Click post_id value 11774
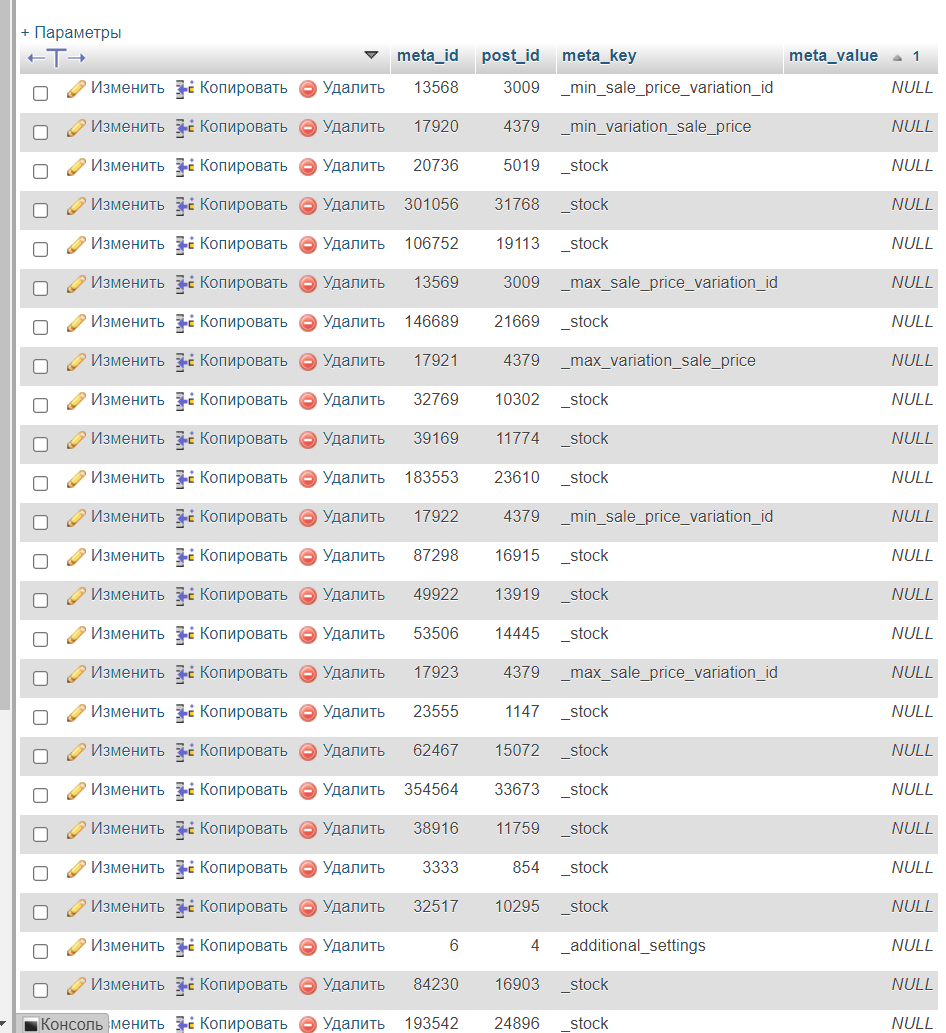 click(x=518, y=439)
